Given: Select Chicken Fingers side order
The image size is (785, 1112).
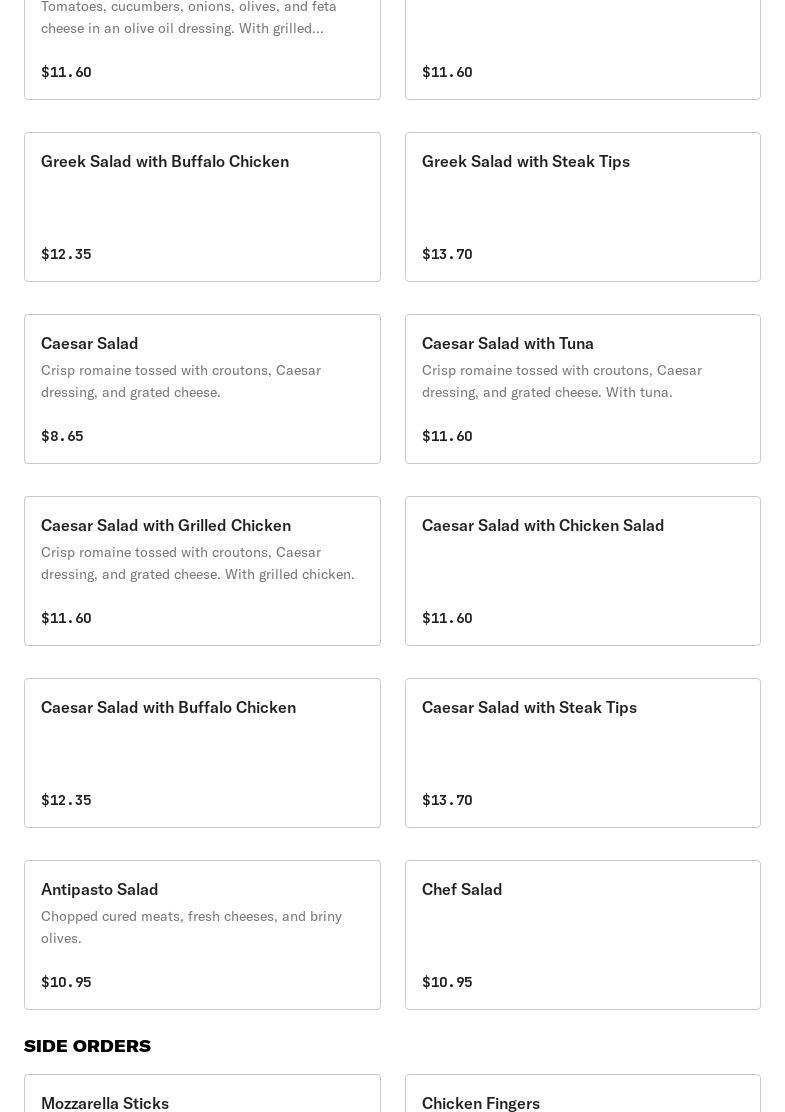Looking at the screenshot, I should (583, 1093).
